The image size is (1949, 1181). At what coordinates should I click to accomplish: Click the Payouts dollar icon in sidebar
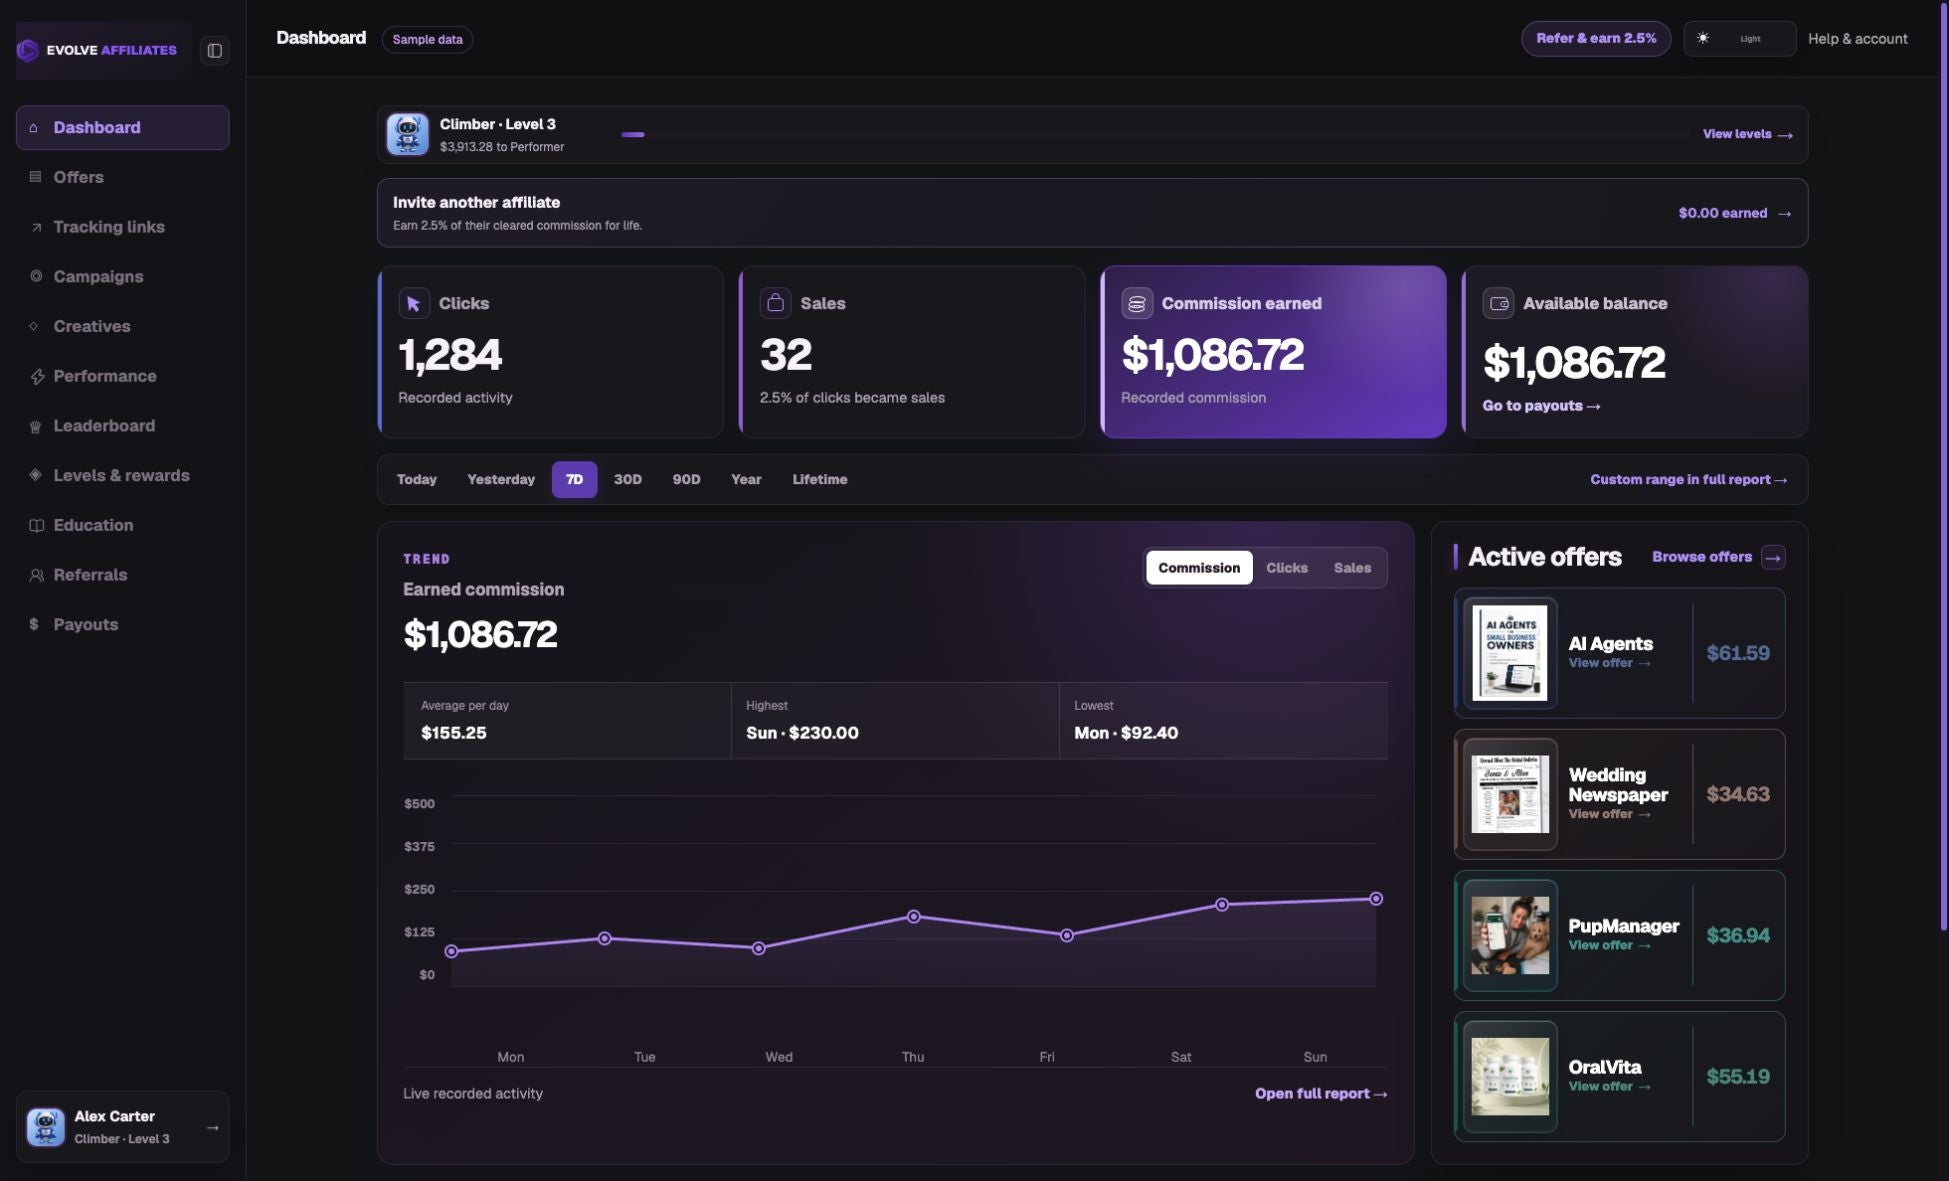(34, 624)
